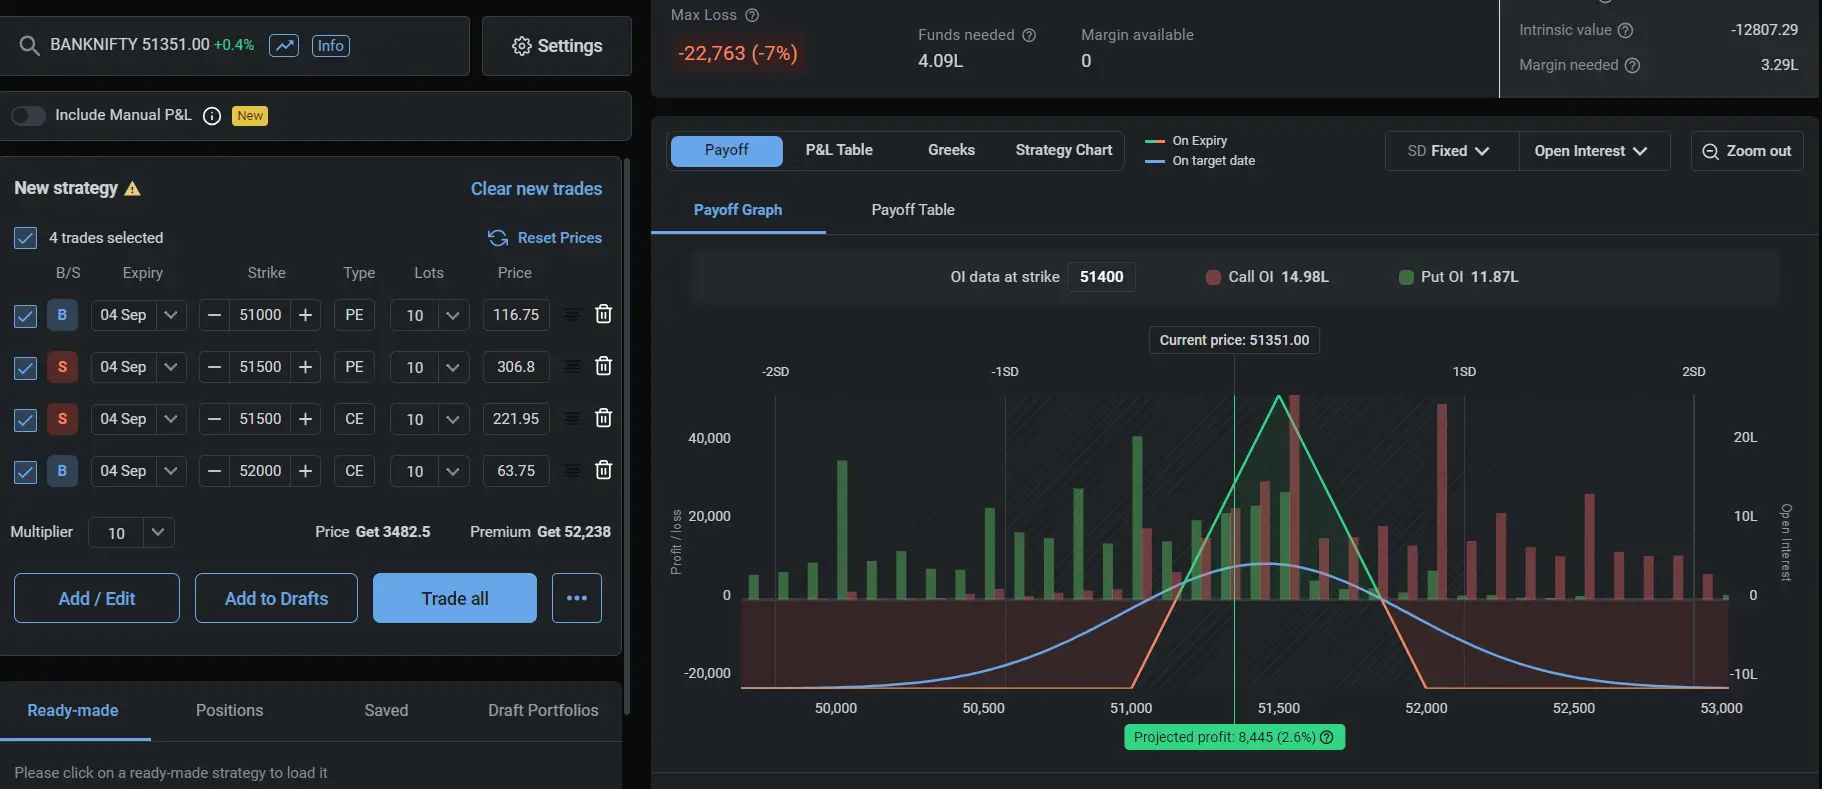Screen dimensions: 1822x789
Task: Toggle Include Manual P&L switch
Action: click(28, 115)
